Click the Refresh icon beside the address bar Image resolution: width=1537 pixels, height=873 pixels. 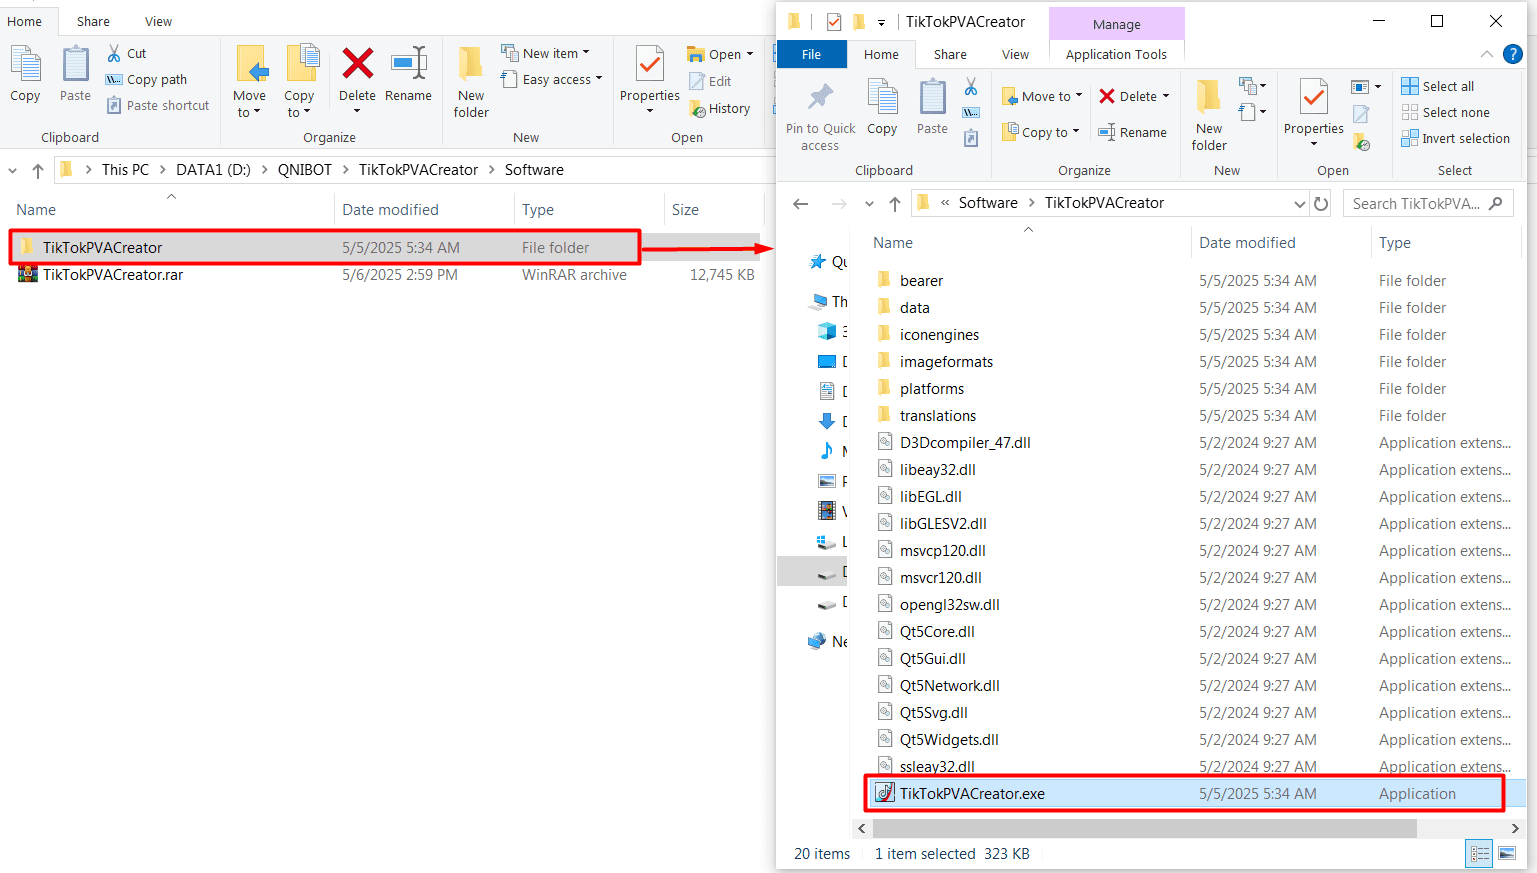1321,203
